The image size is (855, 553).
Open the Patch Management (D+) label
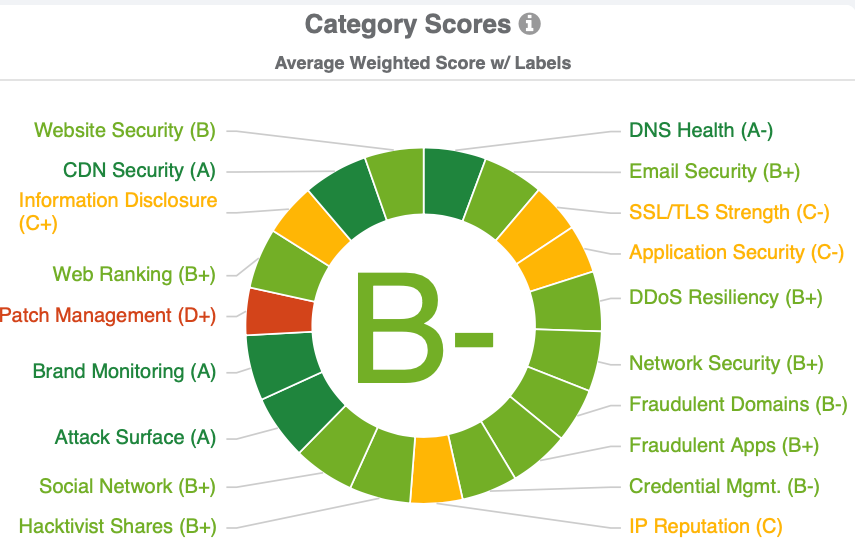[107, 316]
